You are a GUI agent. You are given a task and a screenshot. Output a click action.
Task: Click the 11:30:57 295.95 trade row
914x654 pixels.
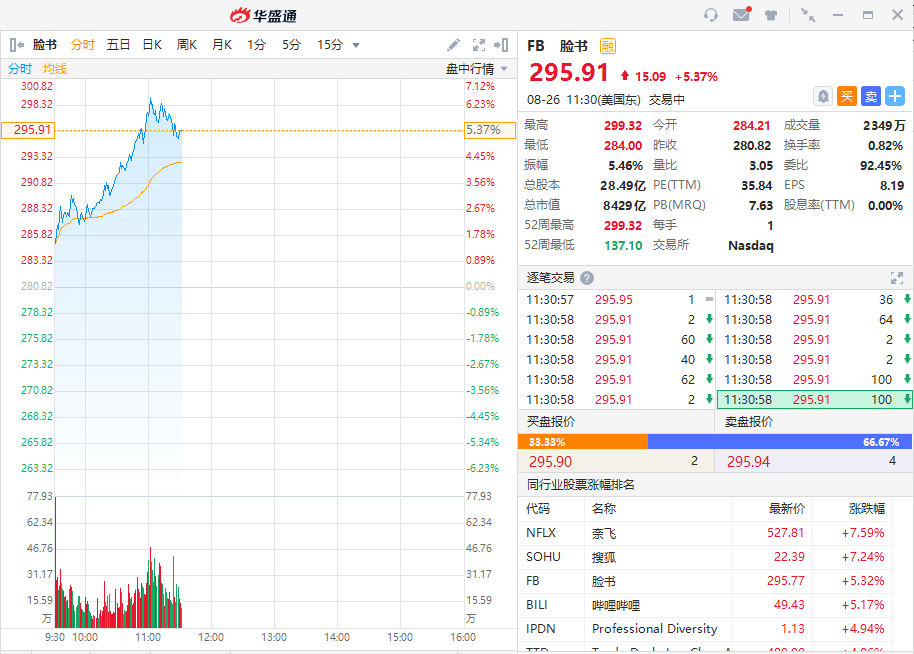[x=617, y=300]
